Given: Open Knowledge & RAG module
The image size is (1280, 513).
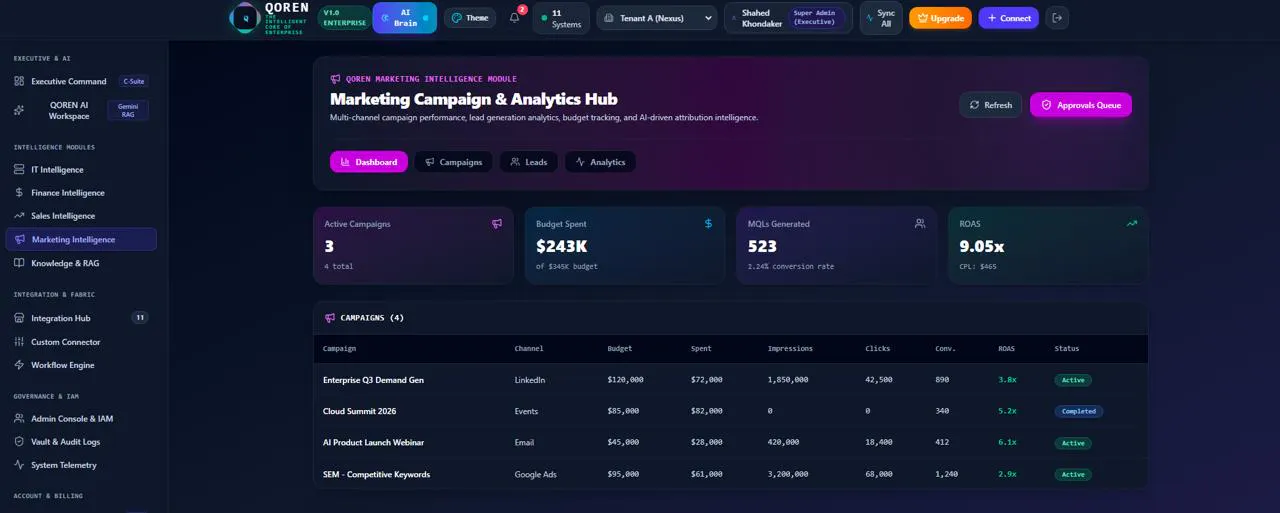Looking at the screenshot, I should pyautogui.click(x=81, y=263).
